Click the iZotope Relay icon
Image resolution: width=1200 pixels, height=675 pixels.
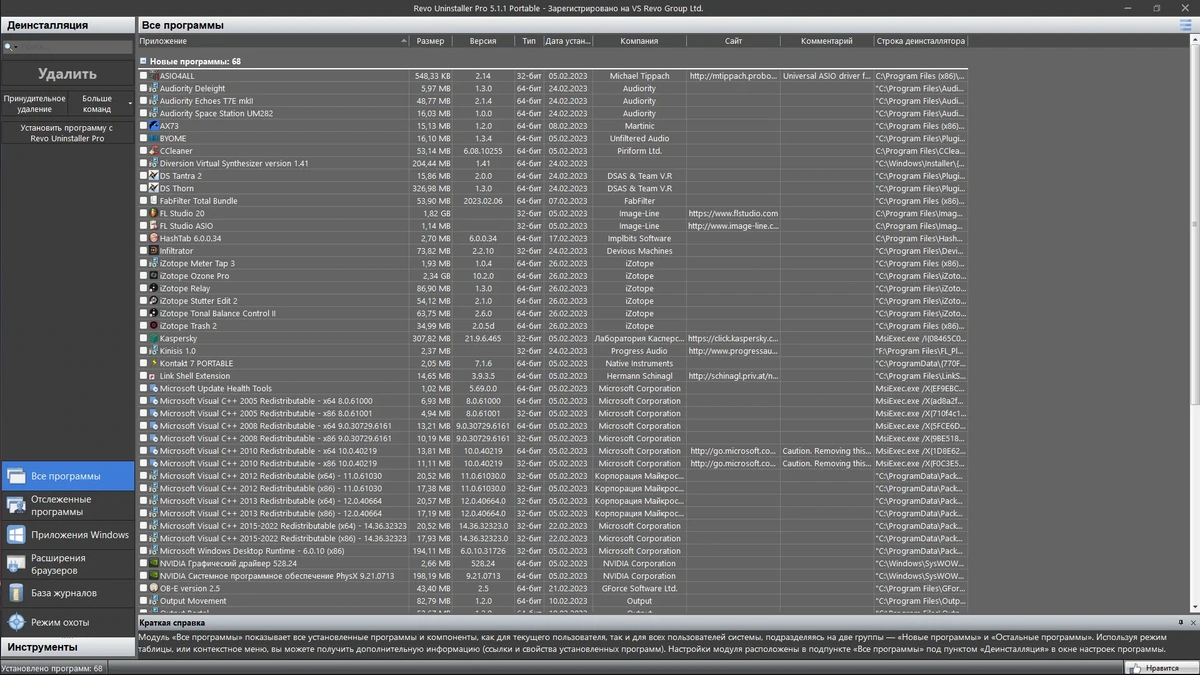(153, 288)
